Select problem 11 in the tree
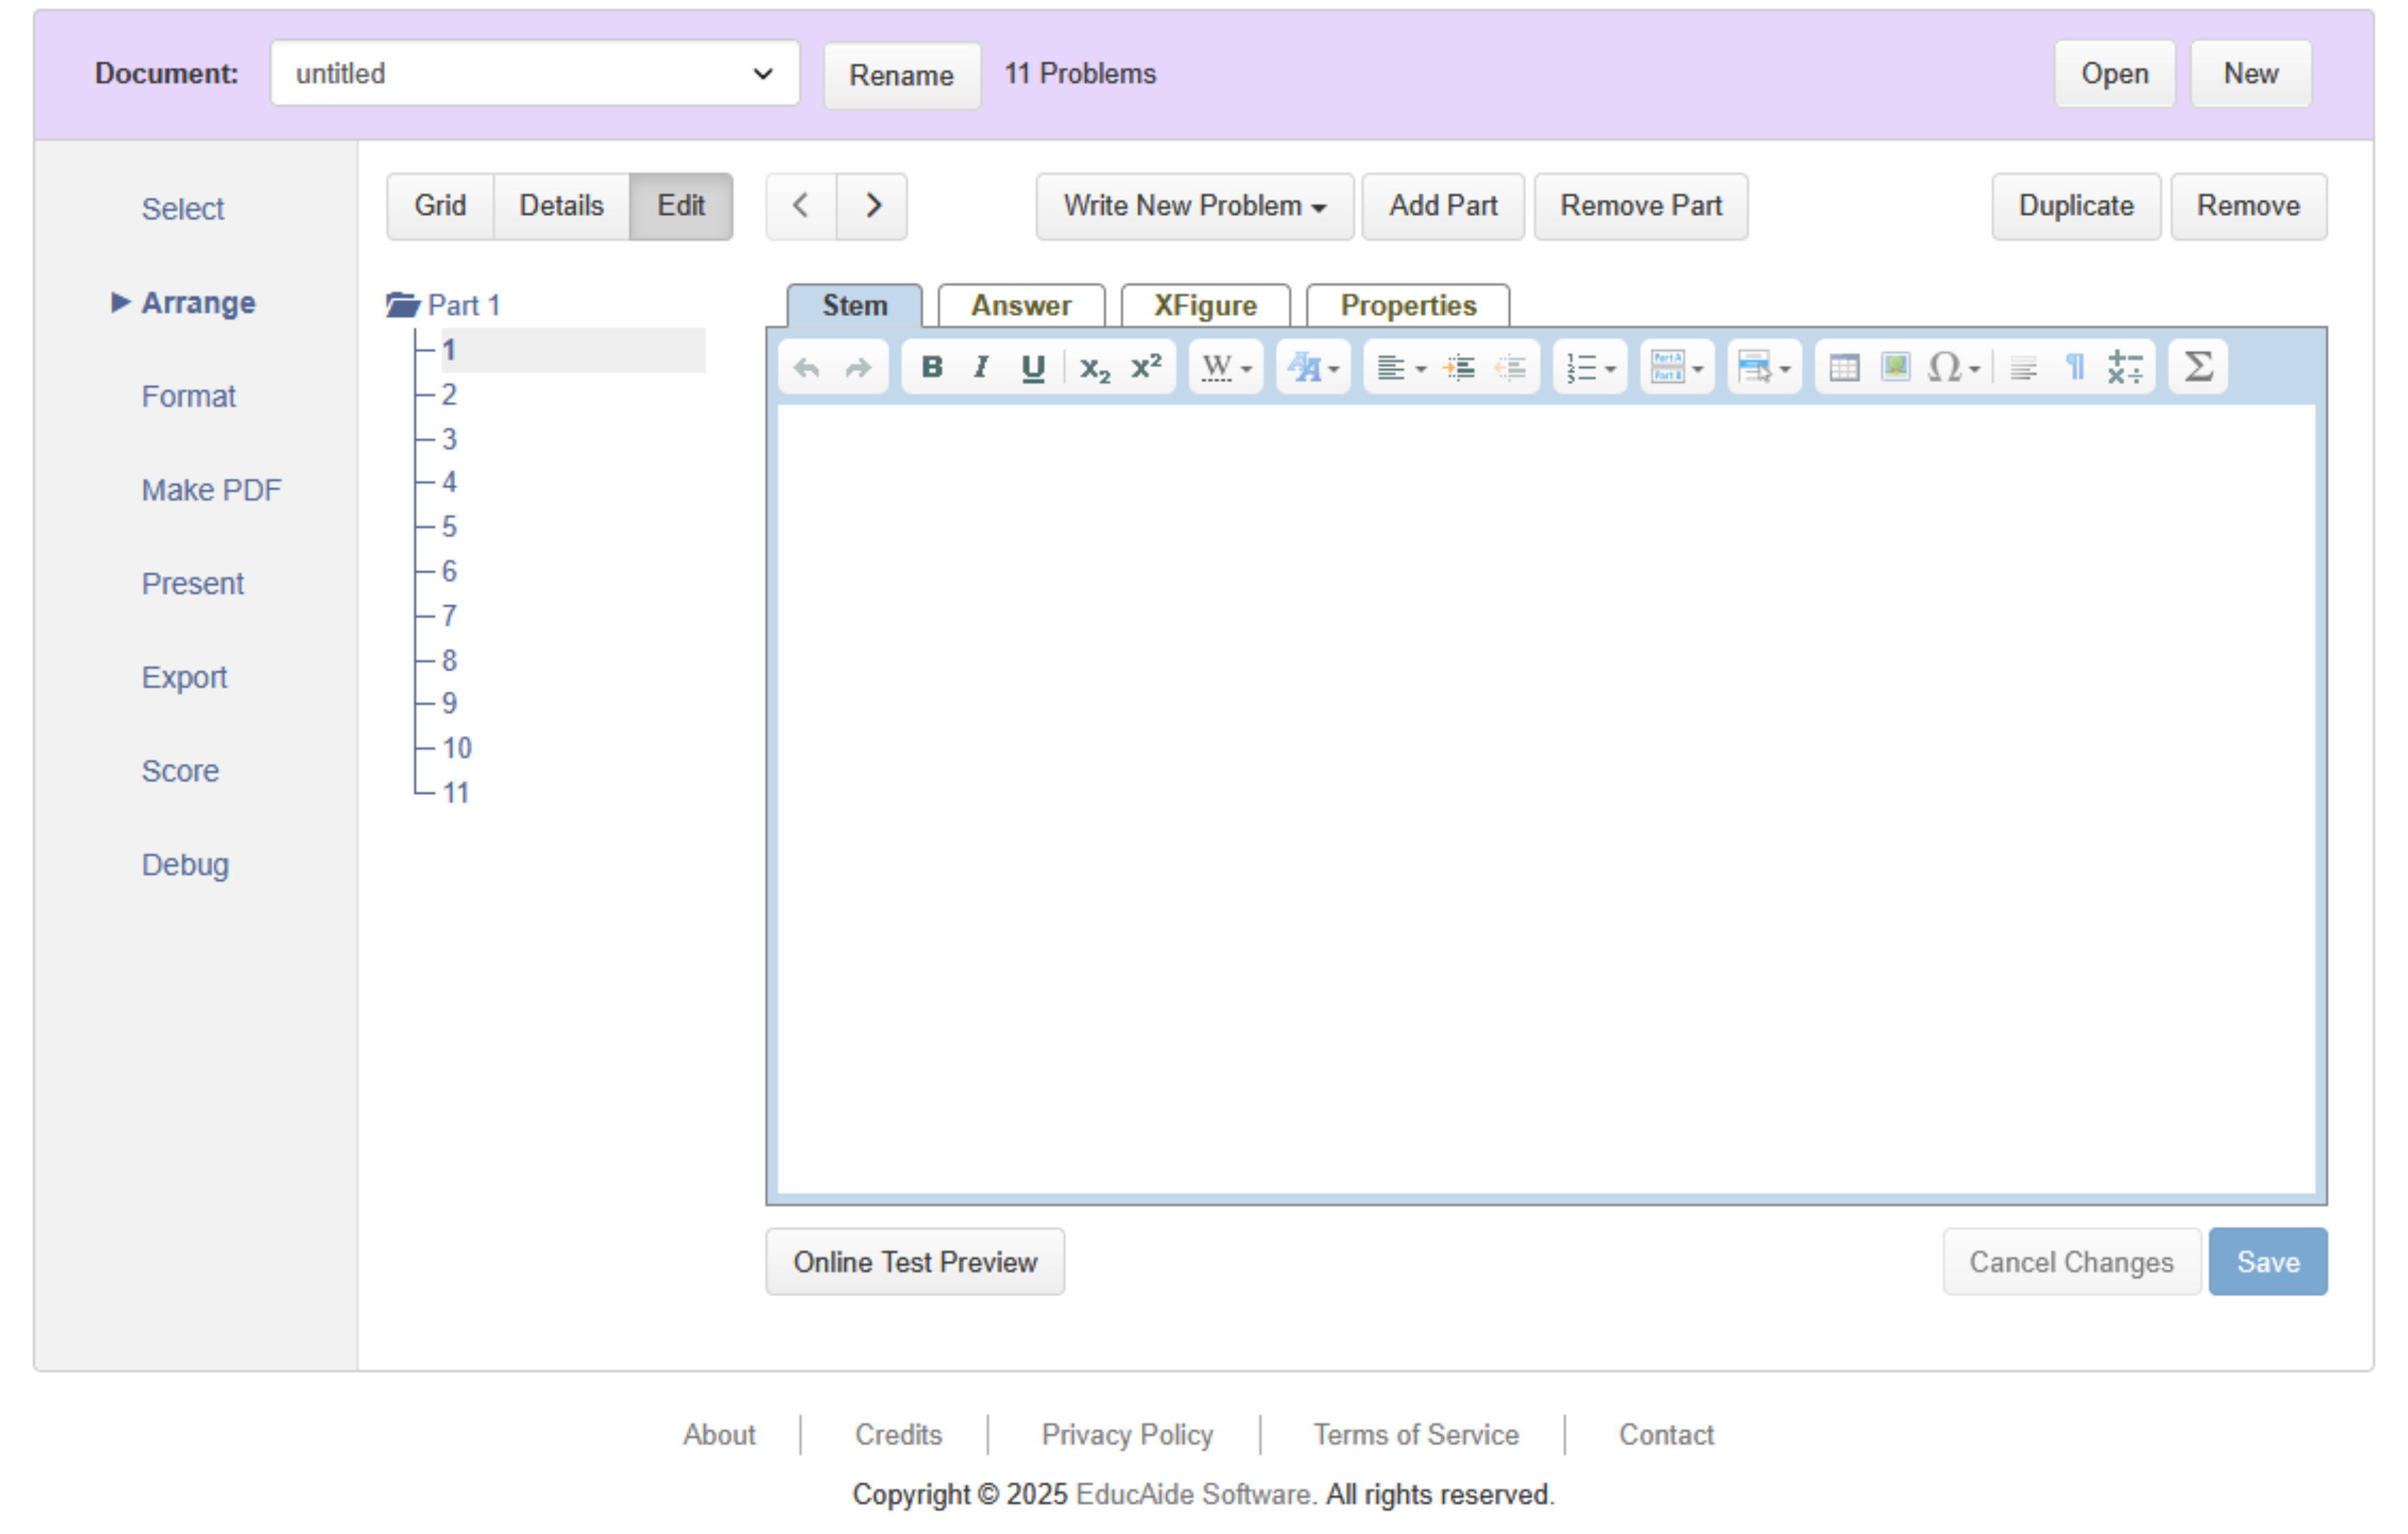The width and height of the screenshot is (2408, 1534). click(456, 794)
